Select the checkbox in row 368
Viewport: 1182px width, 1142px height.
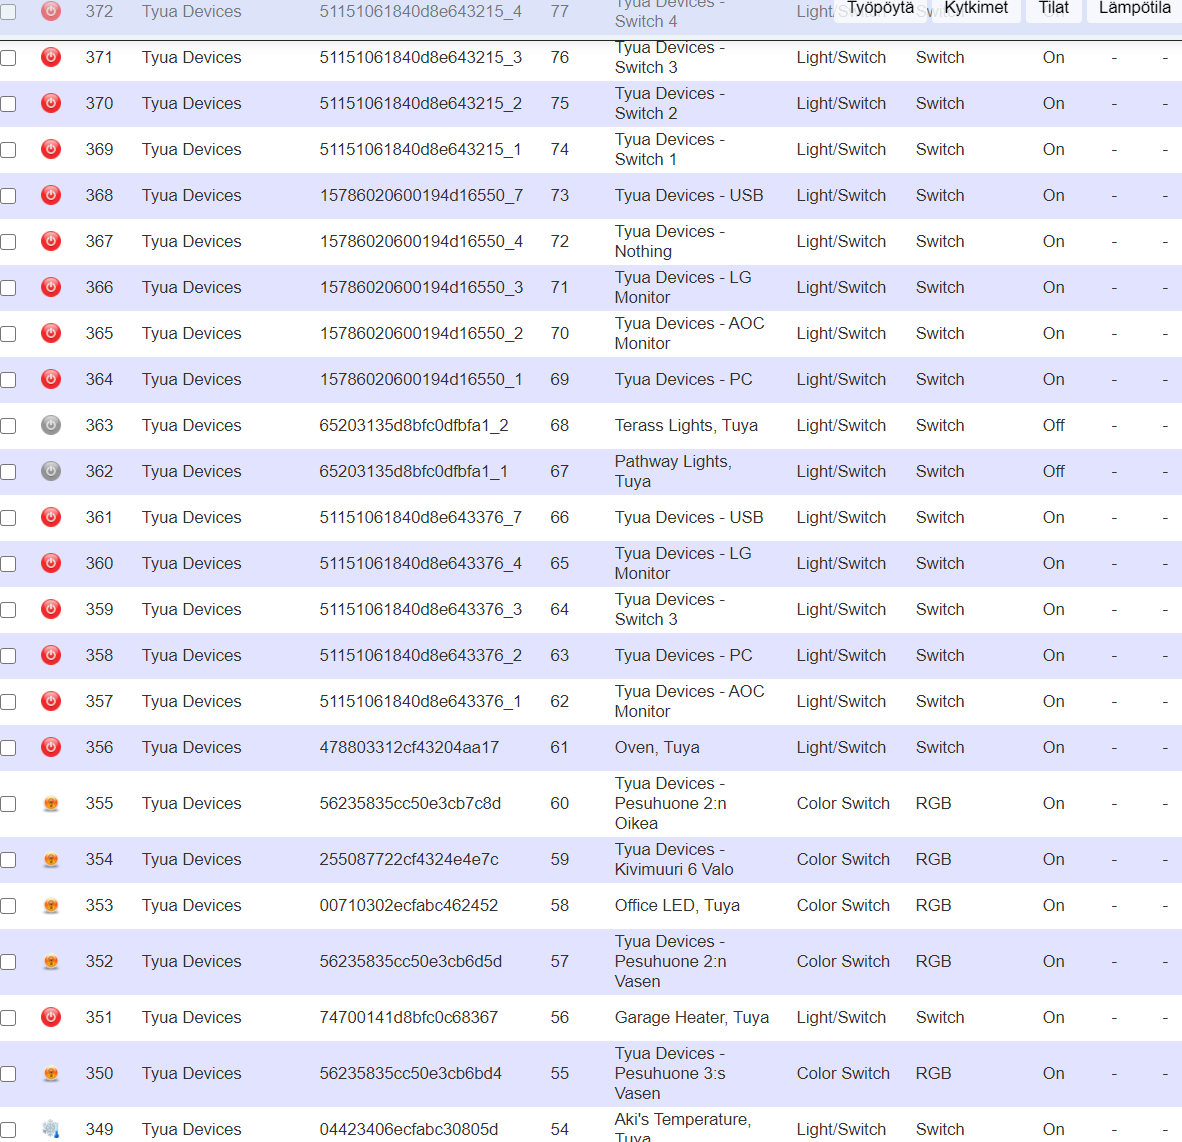click(8, 196)
